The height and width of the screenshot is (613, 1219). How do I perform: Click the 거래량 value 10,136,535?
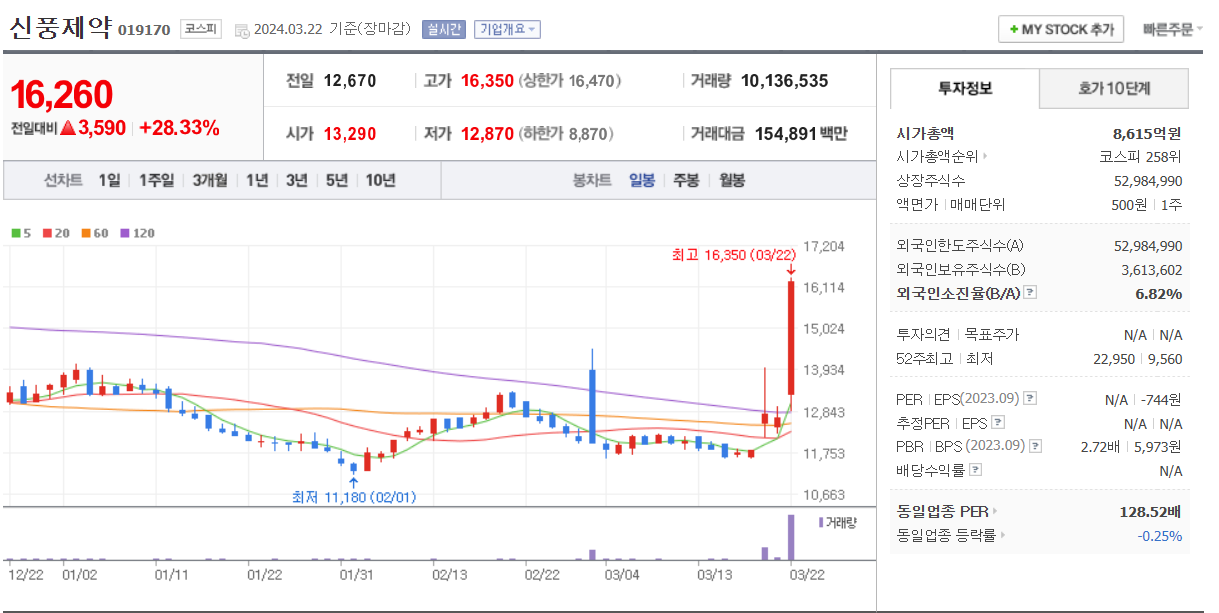tap(785, 81)
